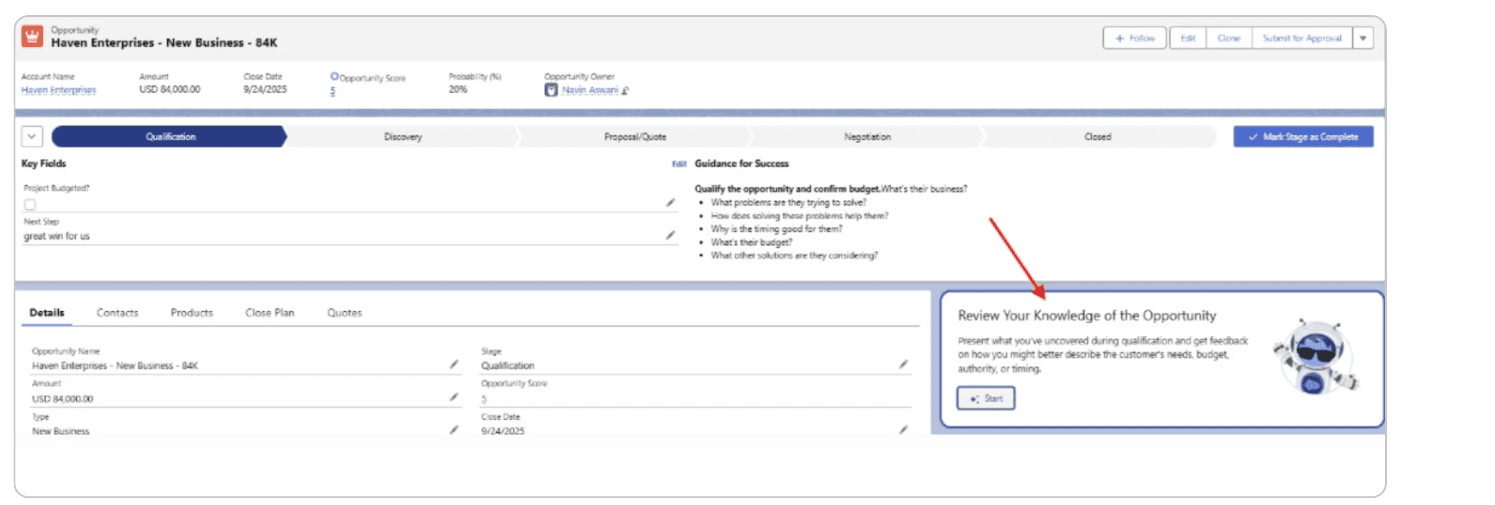Click the bullet 'What's their budget?'

pos(751,242)
